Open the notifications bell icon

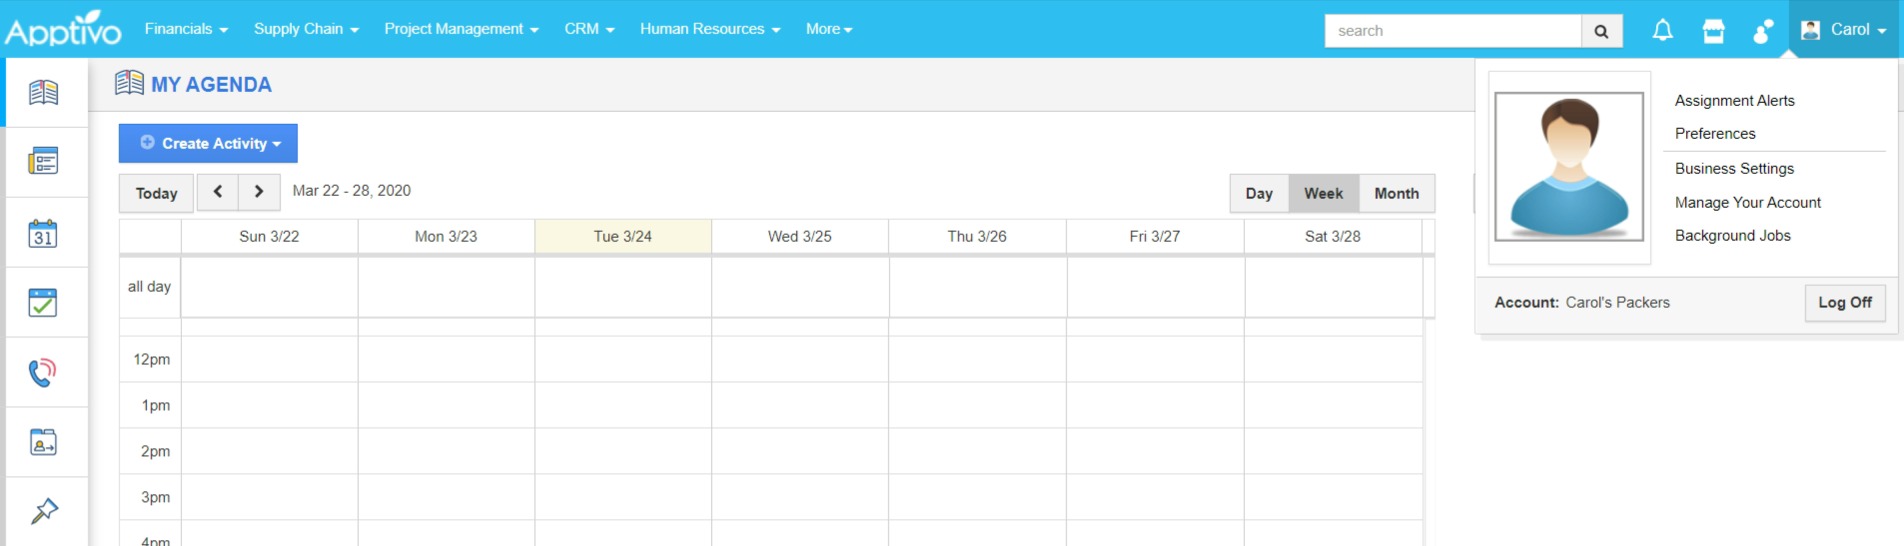point(1662,30)
